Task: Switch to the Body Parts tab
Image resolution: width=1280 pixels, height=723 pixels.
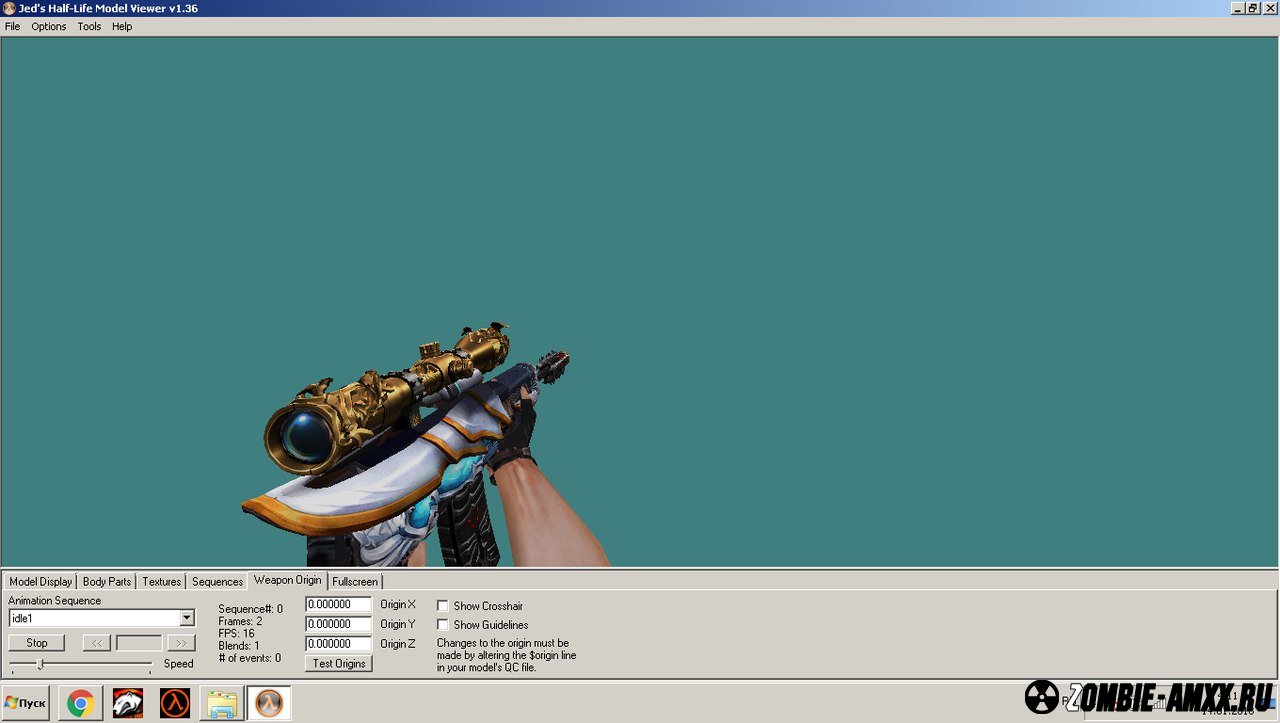Action: [x=107, y=581]
